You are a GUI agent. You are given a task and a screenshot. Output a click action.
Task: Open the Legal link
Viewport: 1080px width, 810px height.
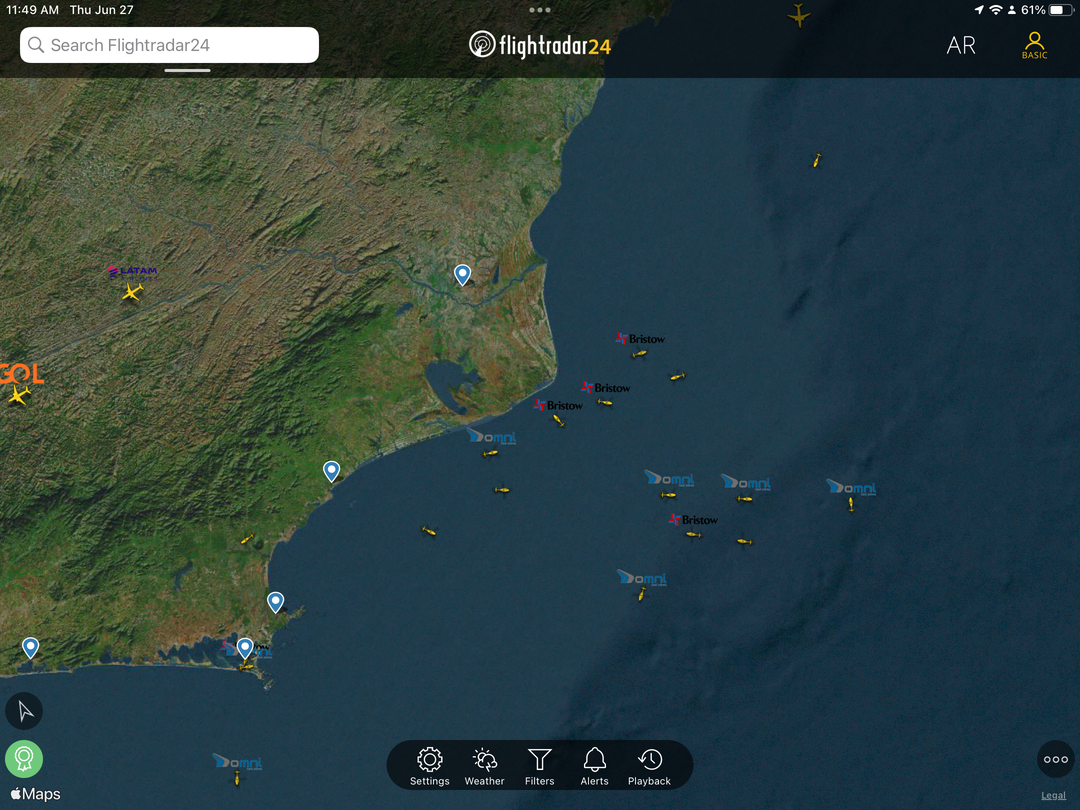[x=1053, y=796]
